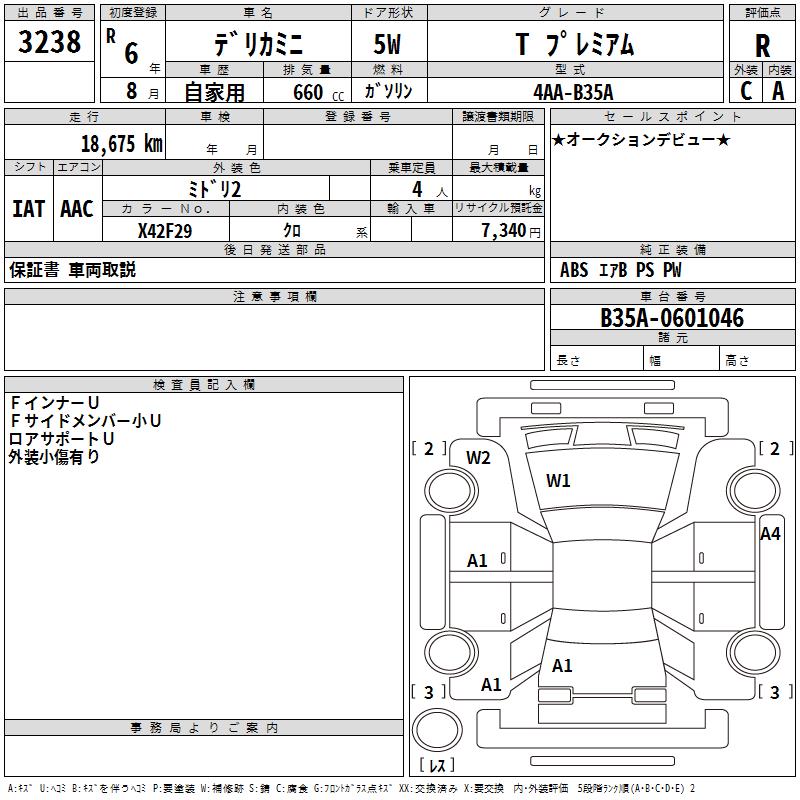Select the exterior color ミドリ2
Viewport: 800px width, 800px height.
point(214,189)
